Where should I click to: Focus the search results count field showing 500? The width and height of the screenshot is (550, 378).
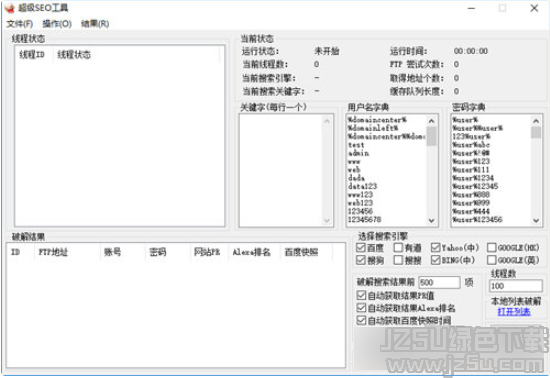click(x=439, y=282)
